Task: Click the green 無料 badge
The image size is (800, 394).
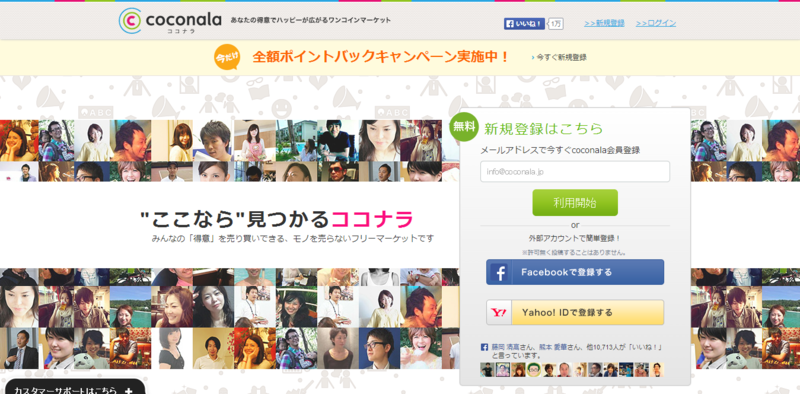Action: point(464,127)
